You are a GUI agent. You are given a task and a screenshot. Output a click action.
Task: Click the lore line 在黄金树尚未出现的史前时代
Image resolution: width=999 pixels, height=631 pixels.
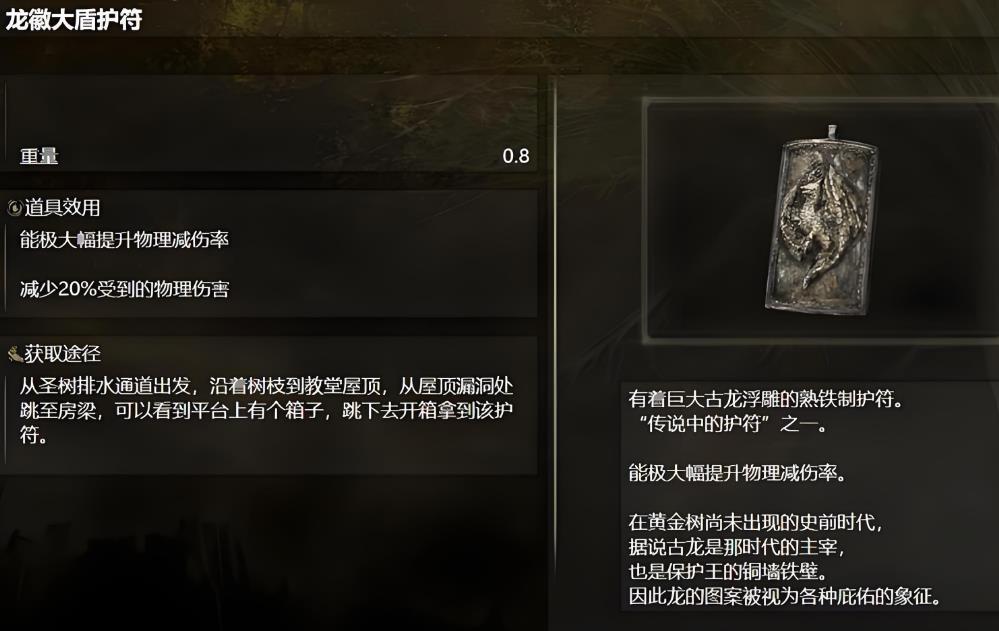click(x=756, y=523)
